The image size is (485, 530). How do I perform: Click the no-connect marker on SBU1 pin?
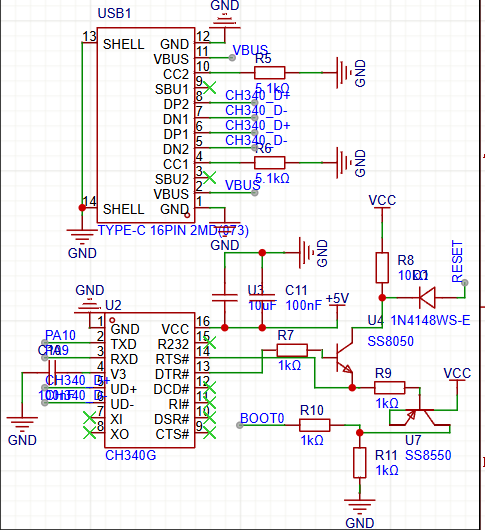tap(210, 88)
